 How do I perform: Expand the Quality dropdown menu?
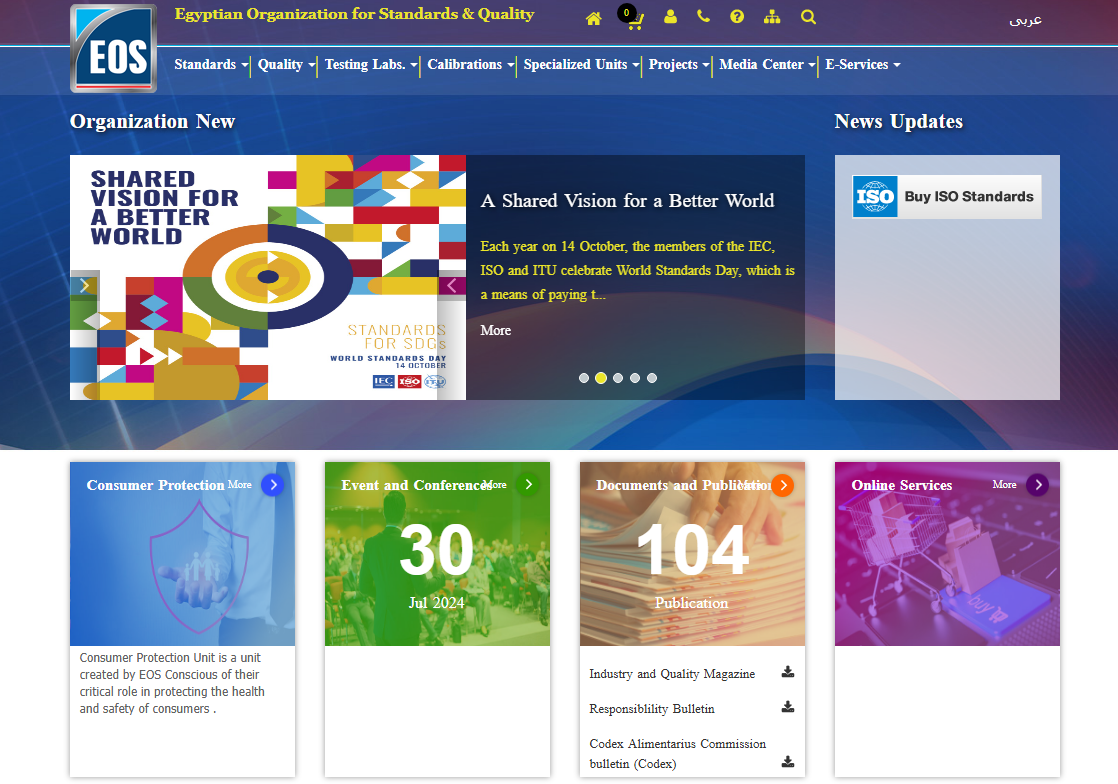286,65
